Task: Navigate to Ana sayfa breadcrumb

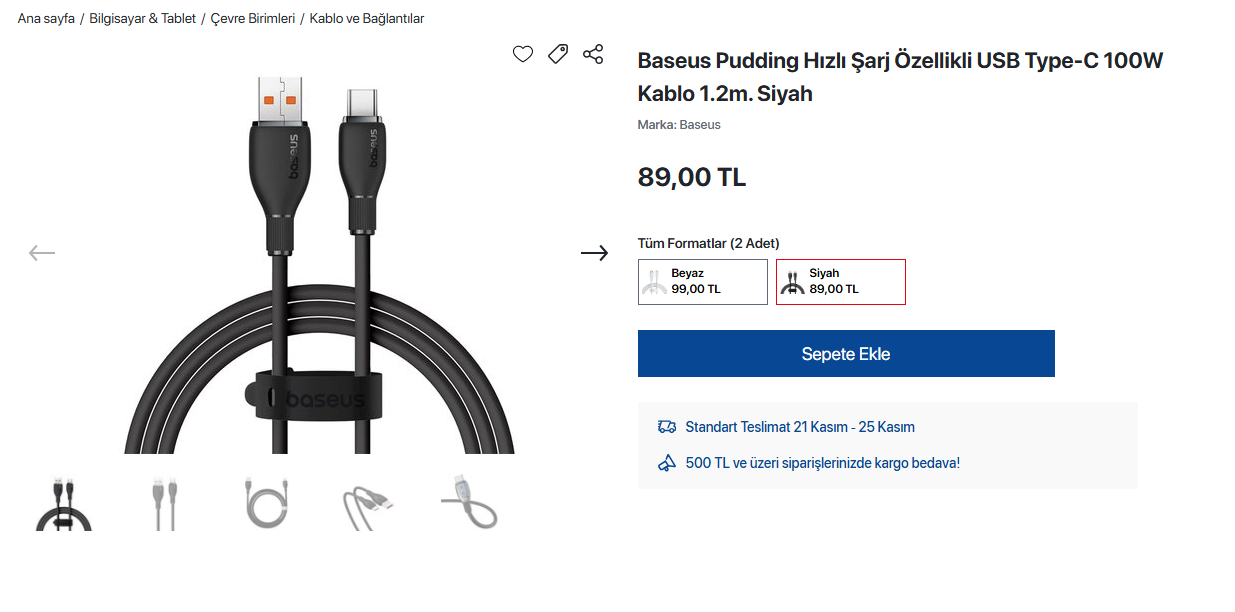Action: 46,19
